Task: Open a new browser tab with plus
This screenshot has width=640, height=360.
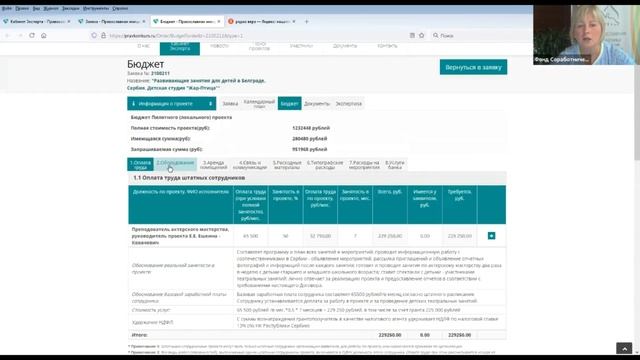Action: [x=307, y=21]
